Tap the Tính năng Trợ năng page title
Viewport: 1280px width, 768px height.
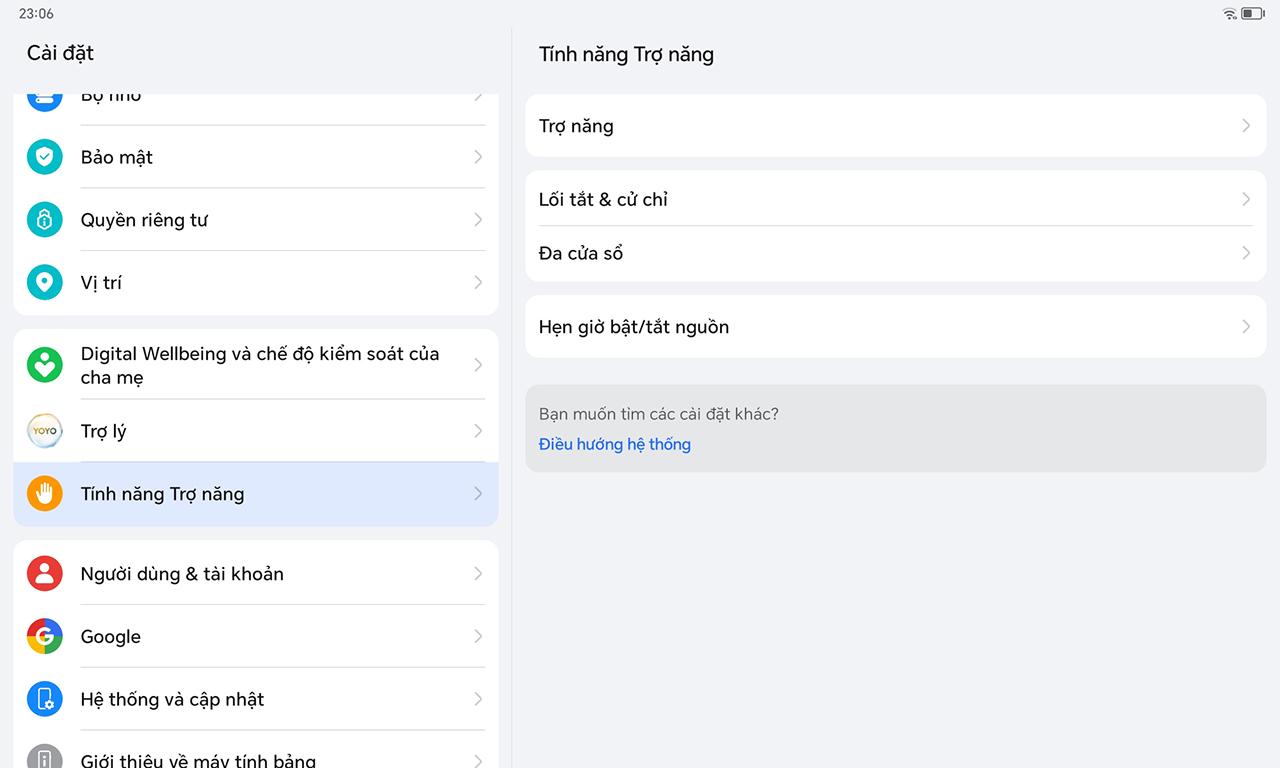(626, 55)
